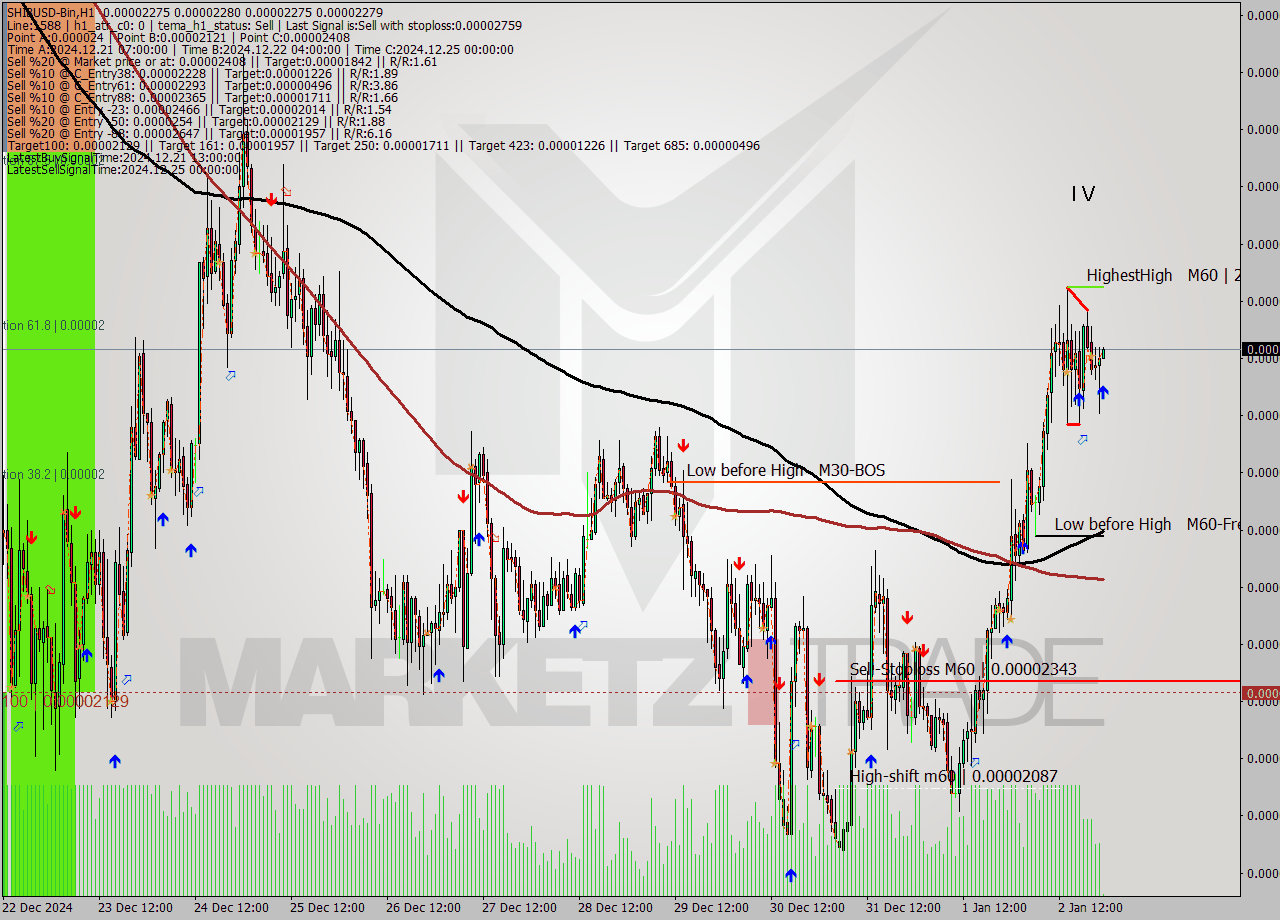Select the Sell %10 @ C_Entry88 row
Image resolution: width=1280 pixels, height=920 pixels.
coord(202,97)
